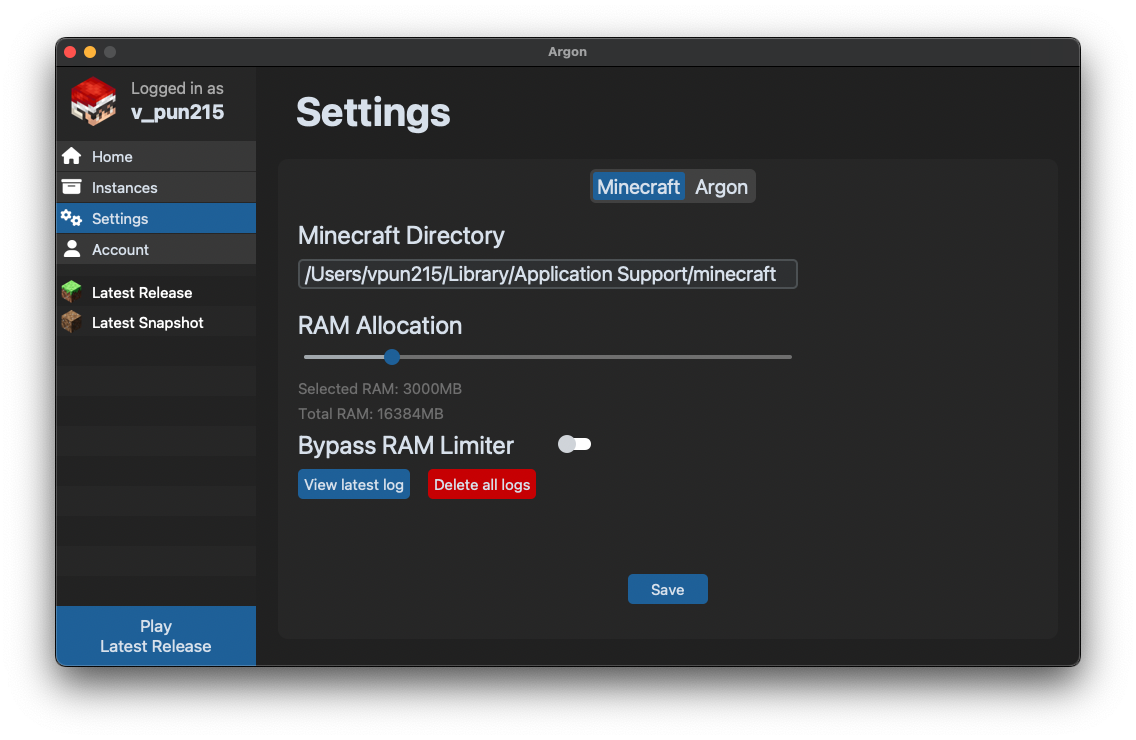Switch to the Minecraft settings tab

638,187
